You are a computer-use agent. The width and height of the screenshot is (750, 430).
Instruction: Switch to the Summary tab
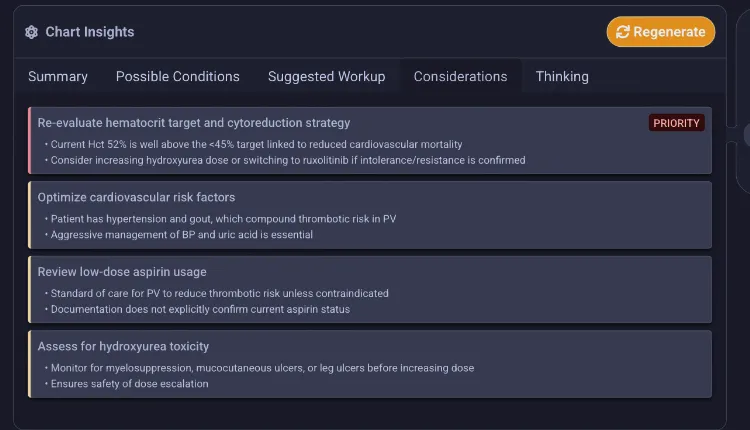coord(58,77)
